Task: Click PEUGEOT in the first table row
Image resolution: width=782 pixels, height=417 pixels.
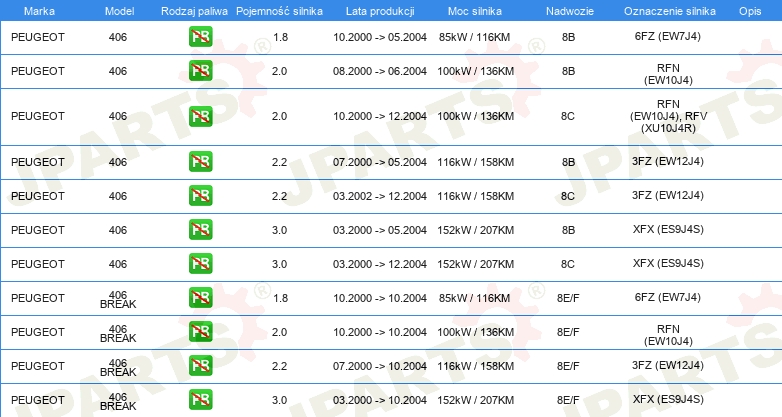Action: pos(38,37)
